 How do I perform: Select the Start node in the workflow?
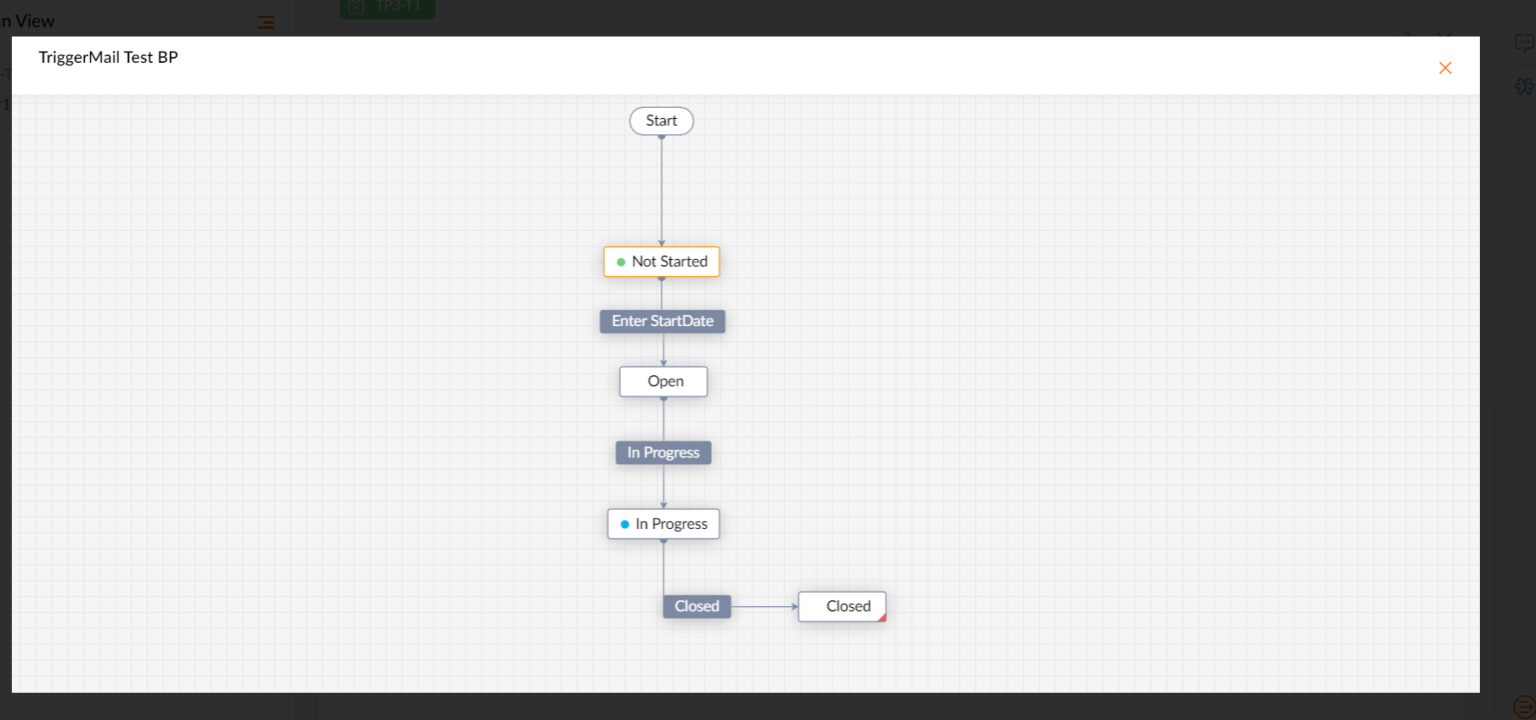[661, 120]
